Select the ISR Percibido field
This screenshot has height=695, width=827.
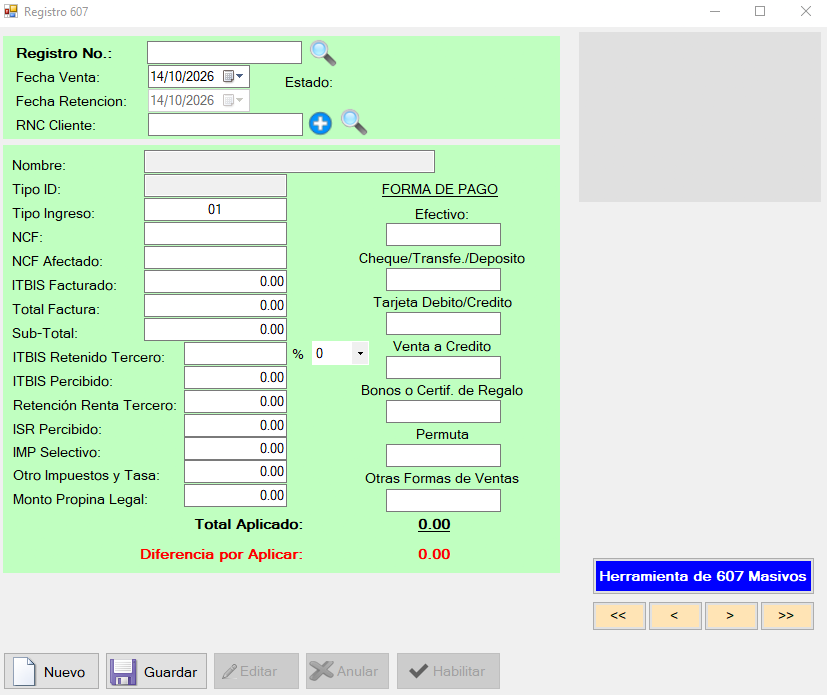click(x=235, y=426)
